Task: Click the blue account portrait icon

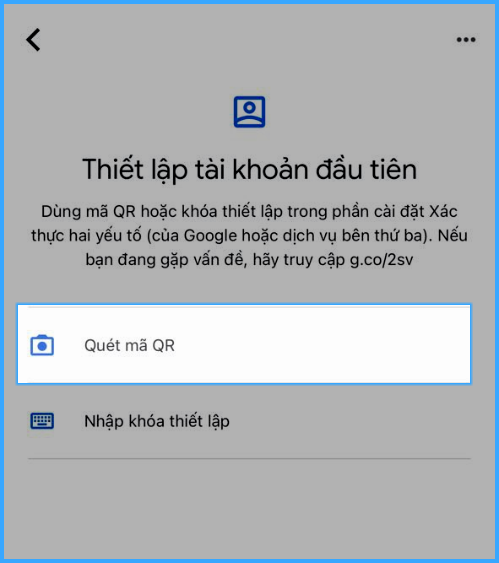Action: (x=250, y=112)
